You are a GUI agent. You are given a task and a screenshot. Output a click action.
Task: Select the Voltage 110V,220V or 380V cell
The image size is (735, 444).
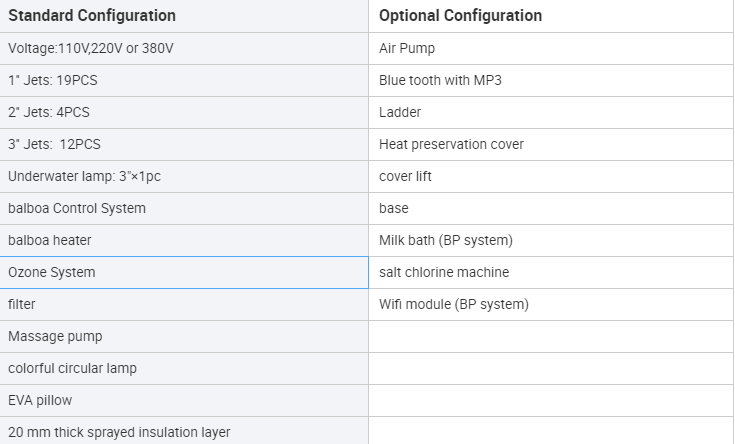click(x=184, y=48)
